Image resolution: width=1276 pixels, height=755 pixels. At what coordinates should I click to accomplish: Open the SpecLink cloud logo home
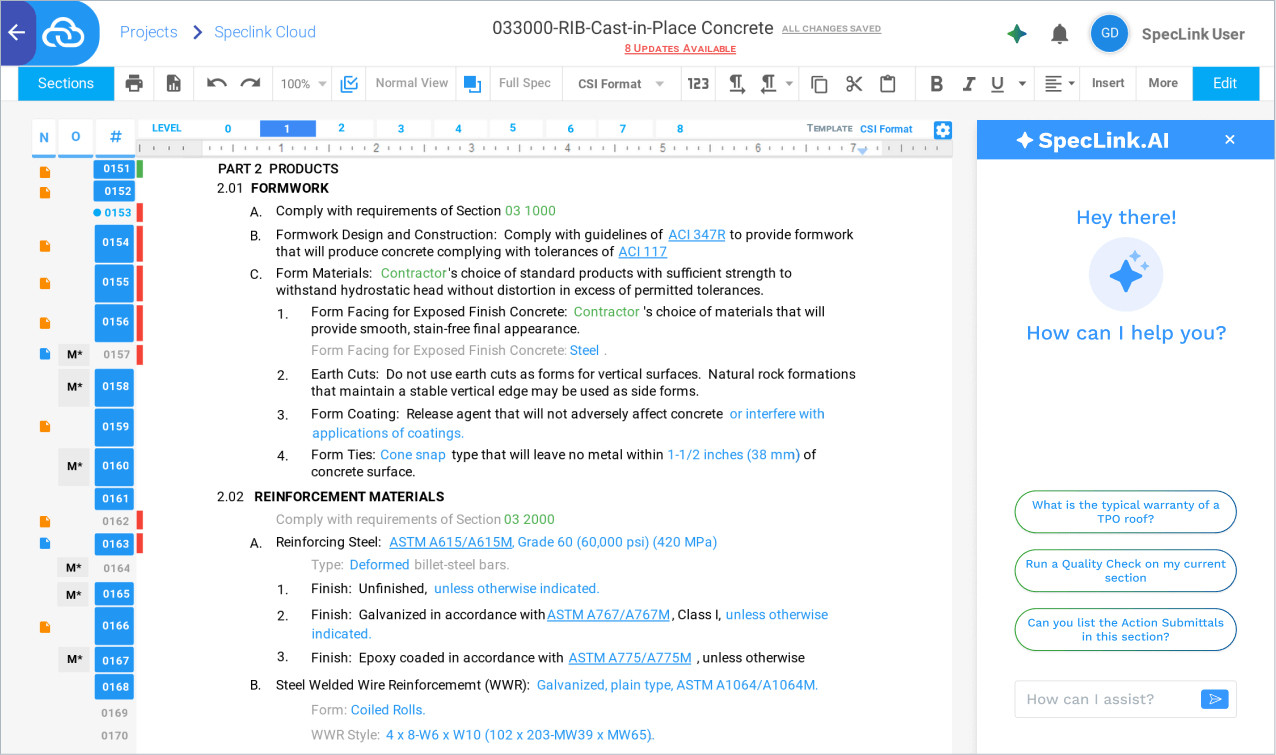pos(66,33)
